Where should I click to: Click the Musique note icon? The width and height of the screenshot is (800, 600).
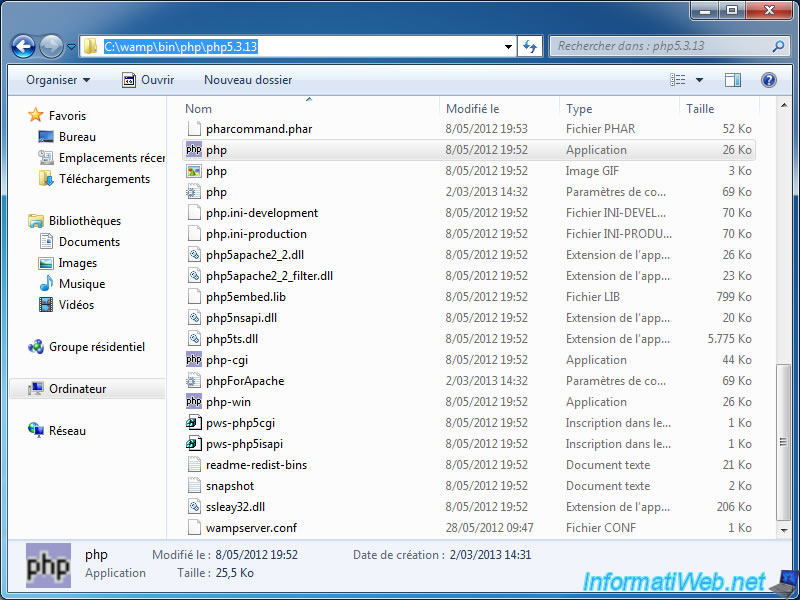pos(45,284)
